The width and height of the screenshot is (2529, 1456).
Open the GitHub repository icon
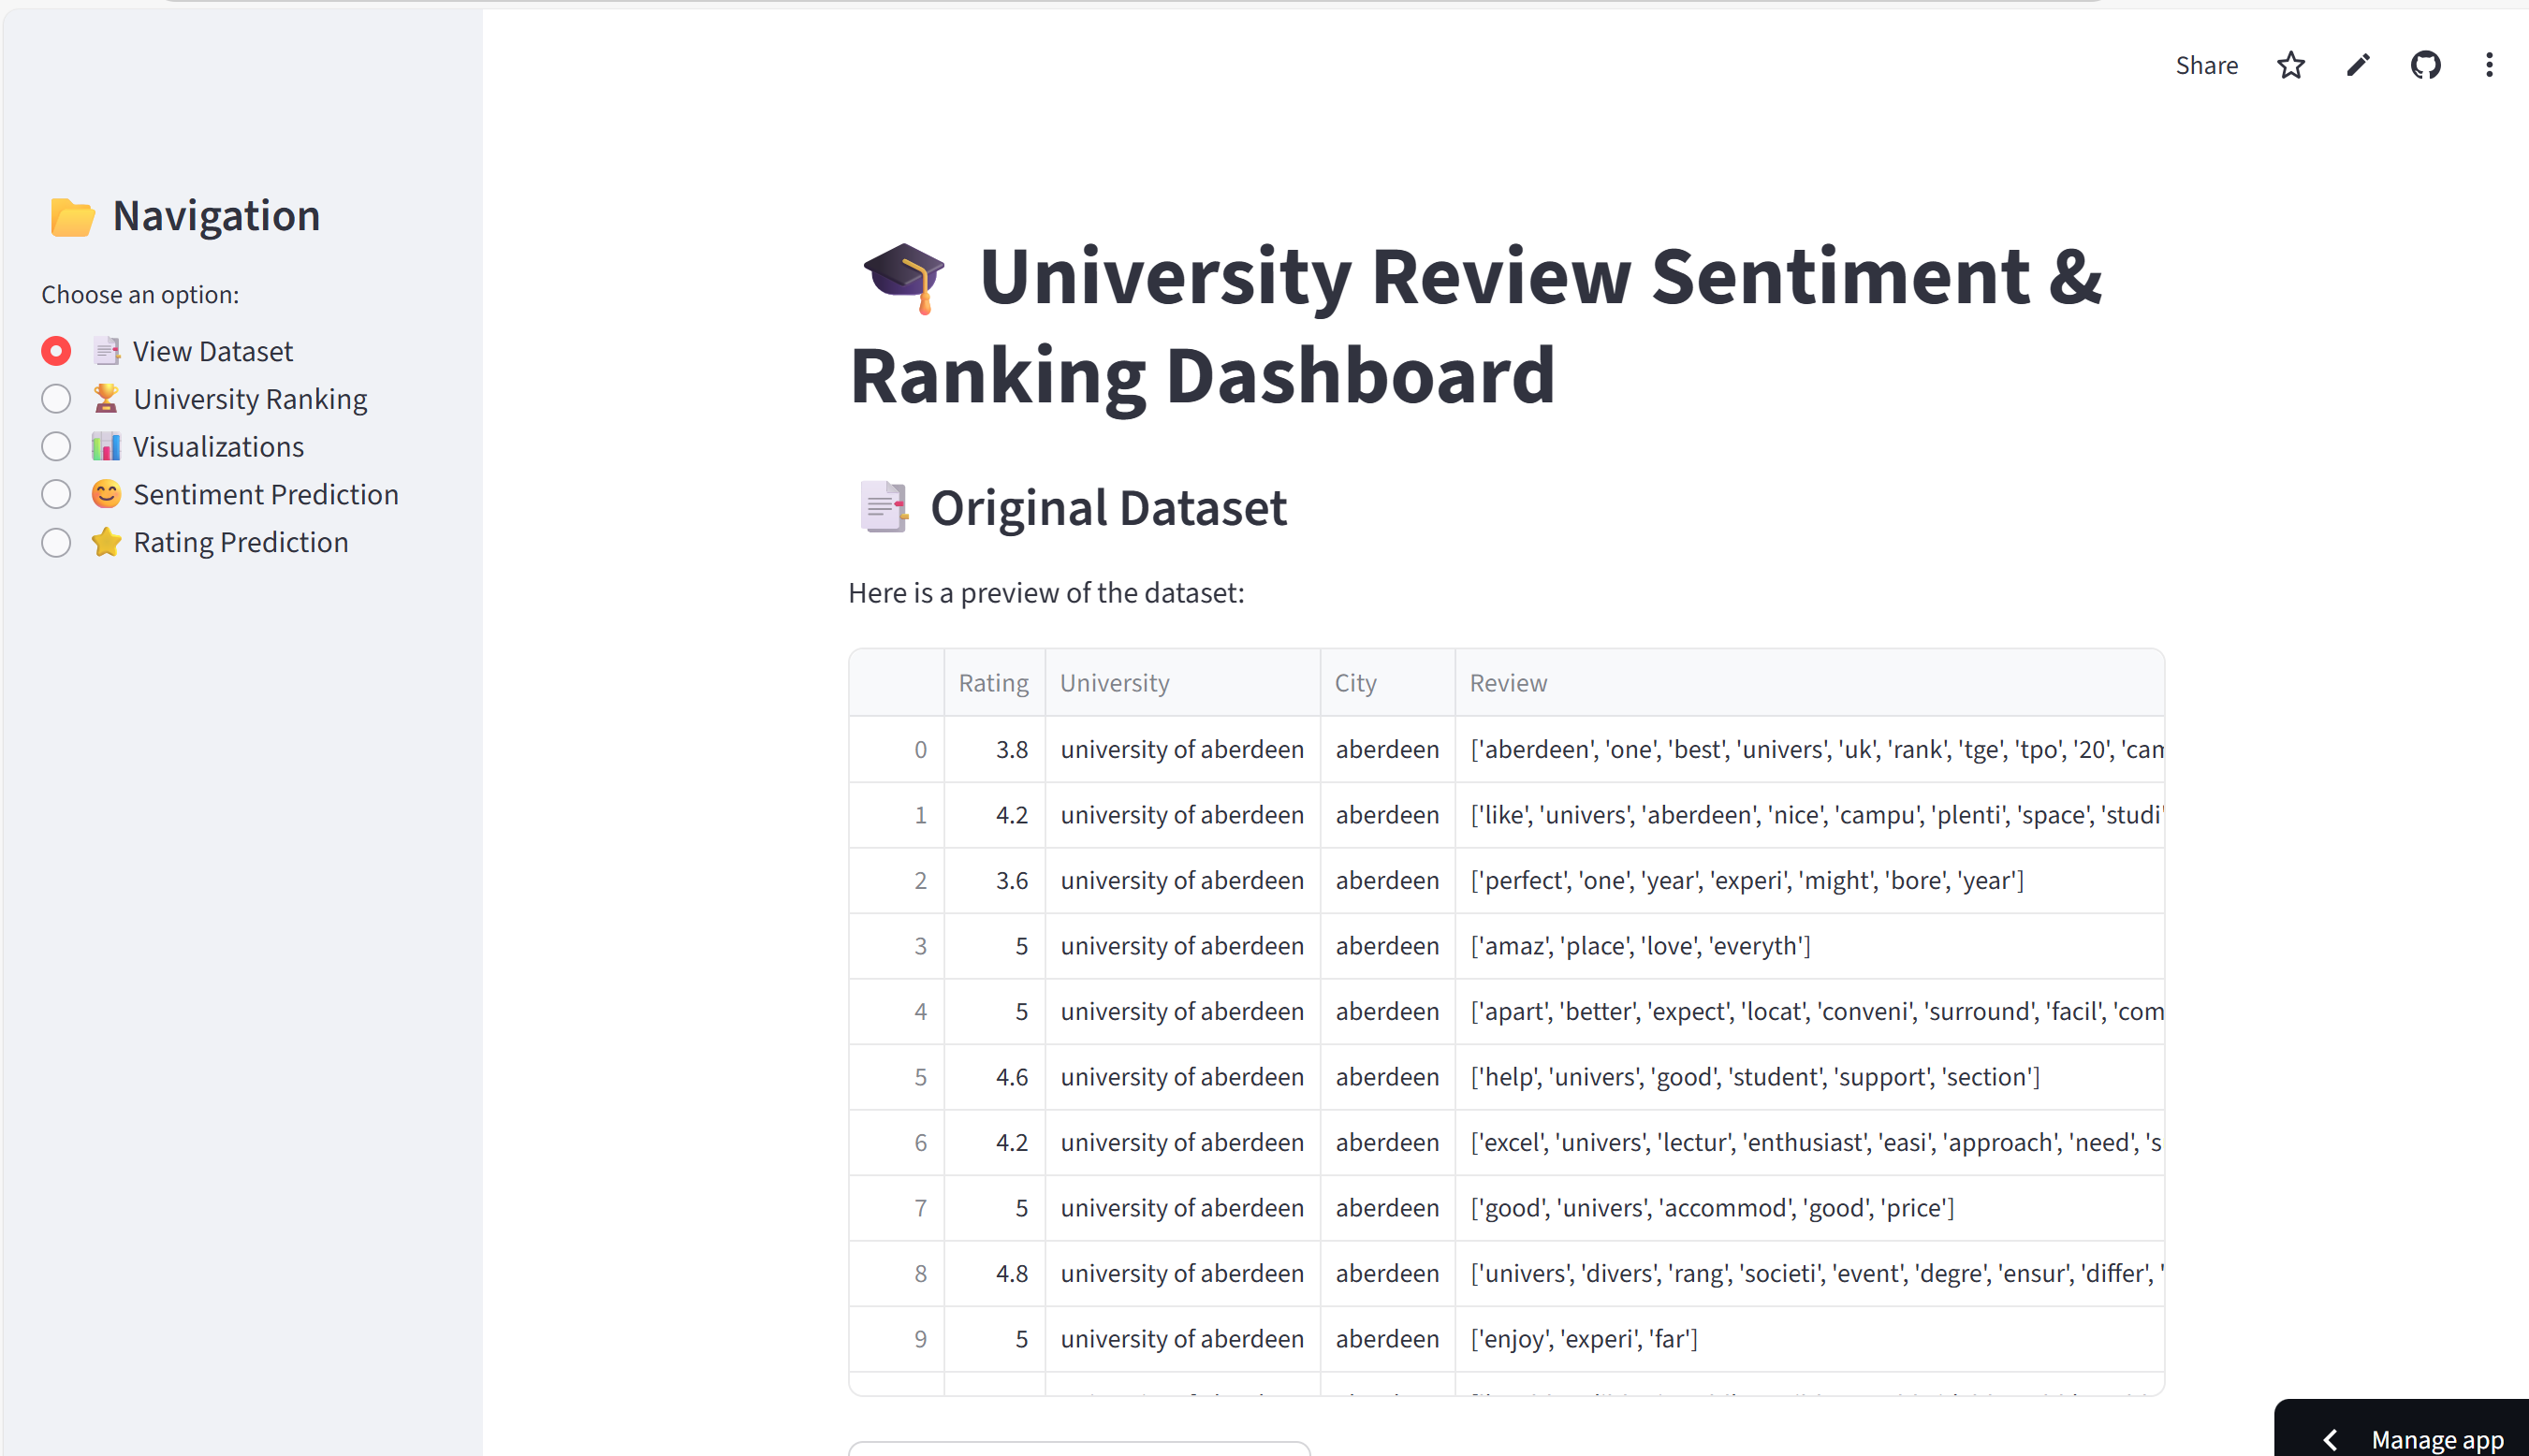(2425, 65)
